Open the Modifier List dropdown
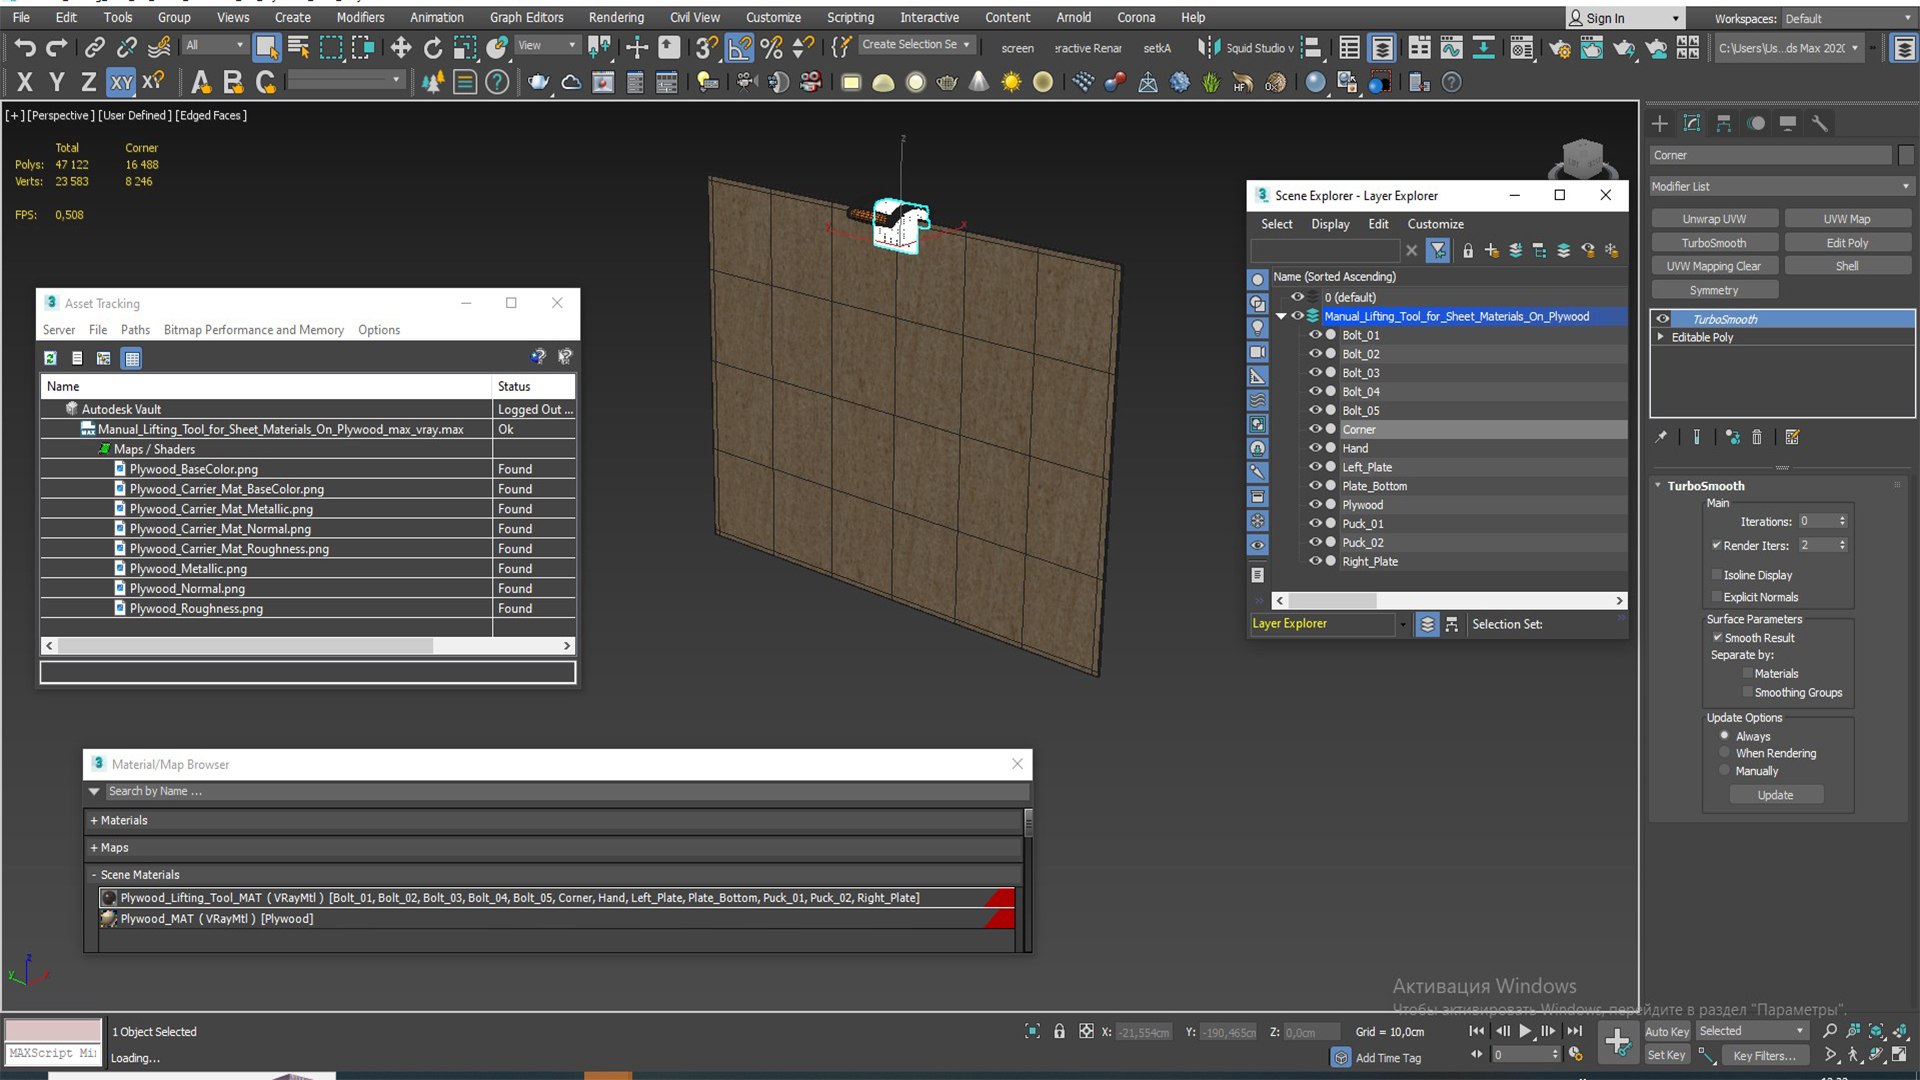The height and width of the screenshot is (1080, 1920). [x=1780, y=186]
